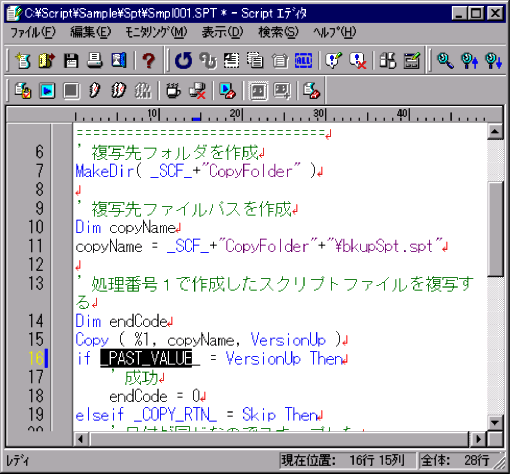Click the grayed multi-footprint icon

(143, 91)
